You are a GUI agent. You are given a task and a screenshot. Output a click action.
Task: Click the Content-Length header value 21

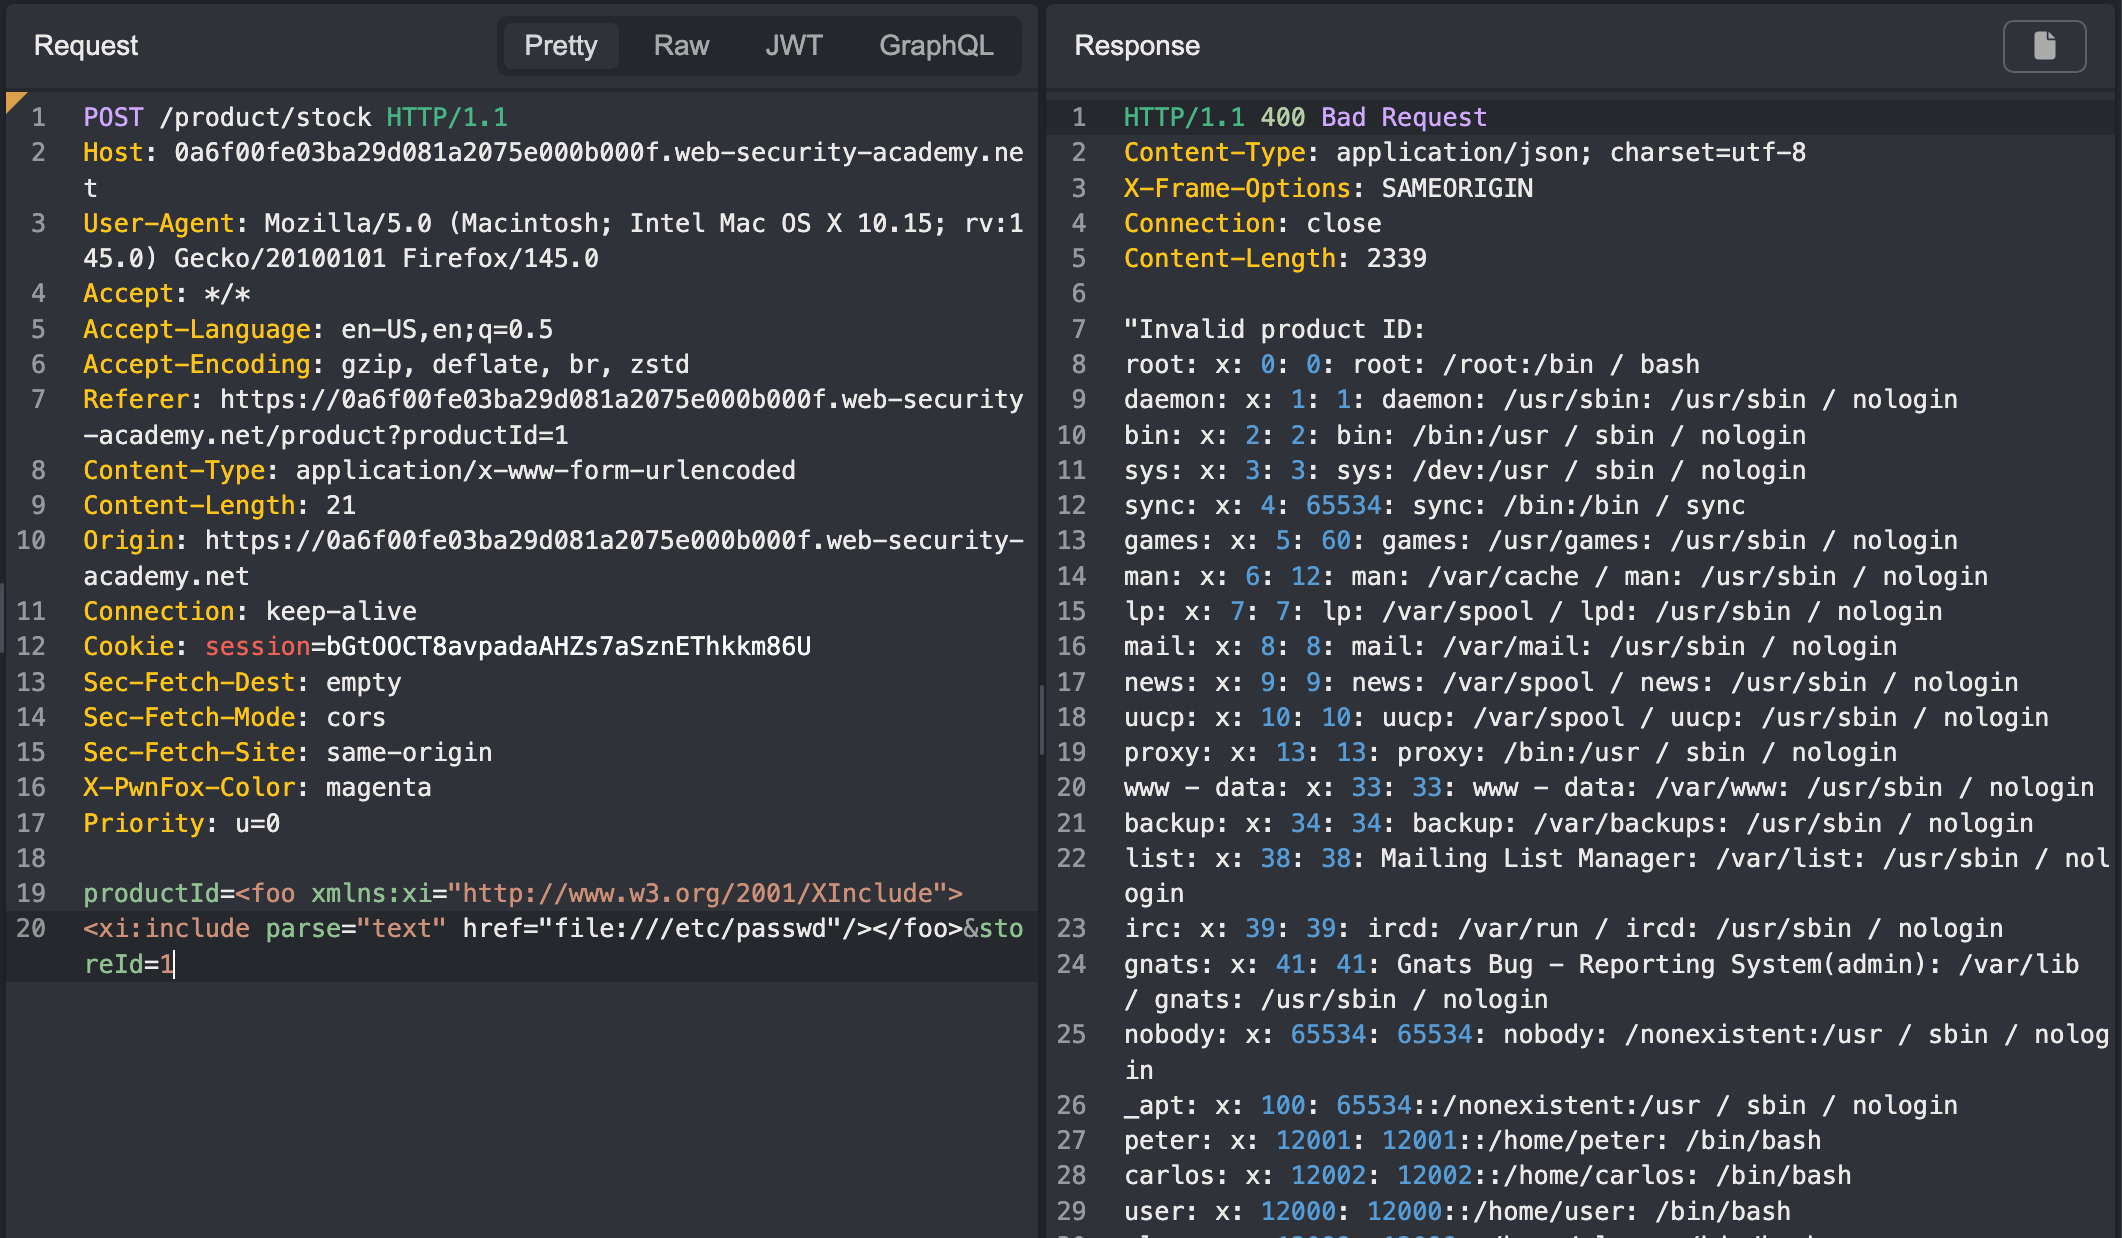341,506
